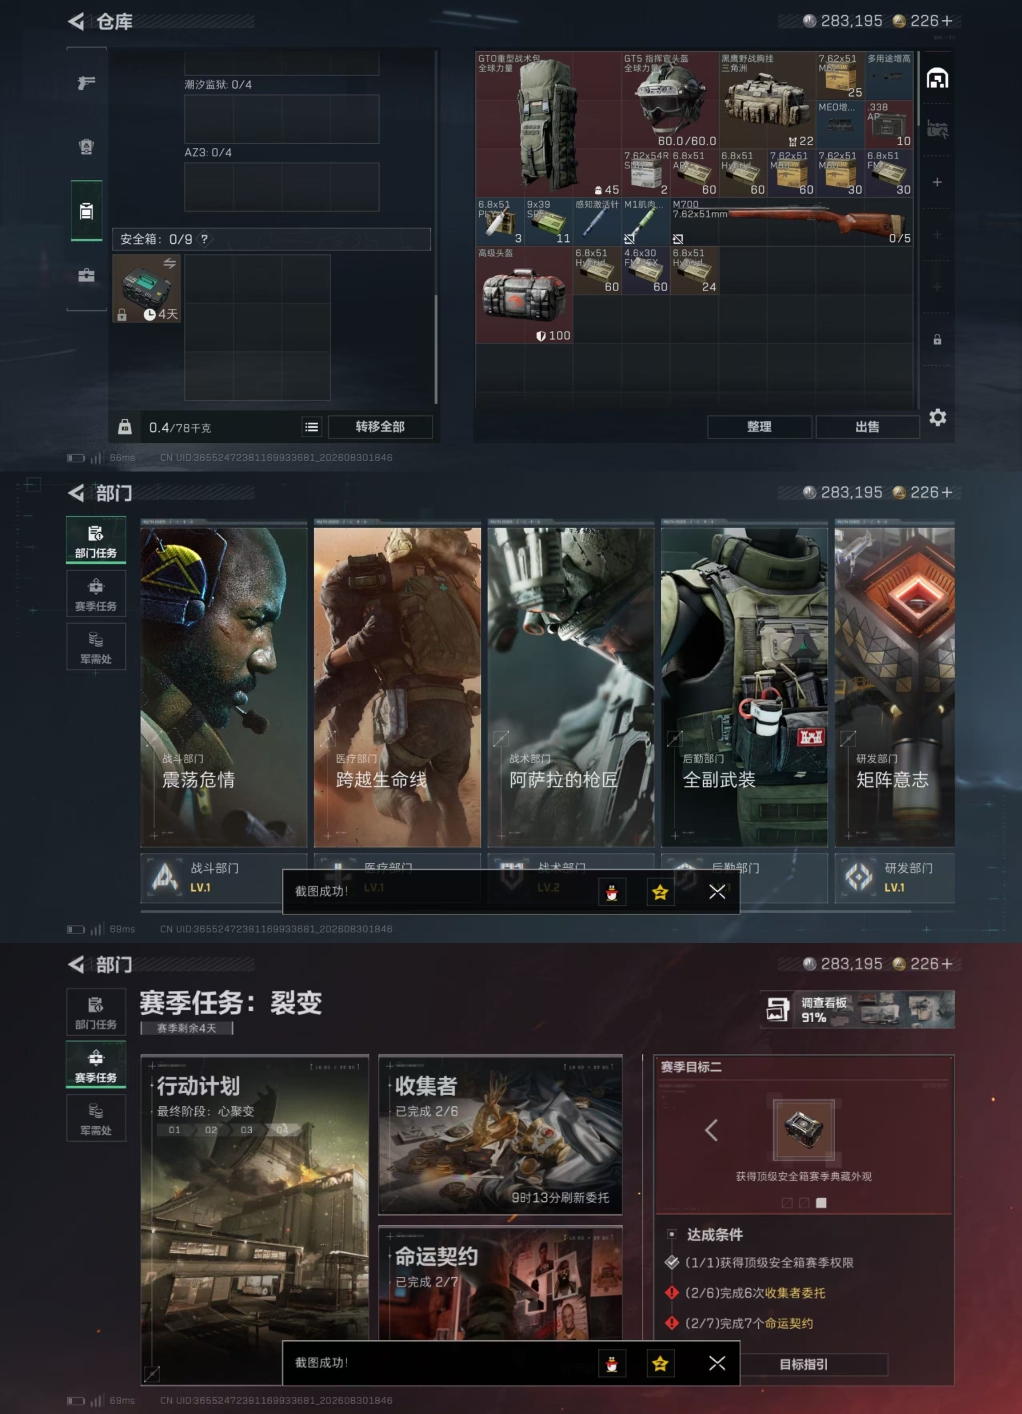
Task: Select the backpack category in the warehouse sidebar
Action: tap(86, 211)
